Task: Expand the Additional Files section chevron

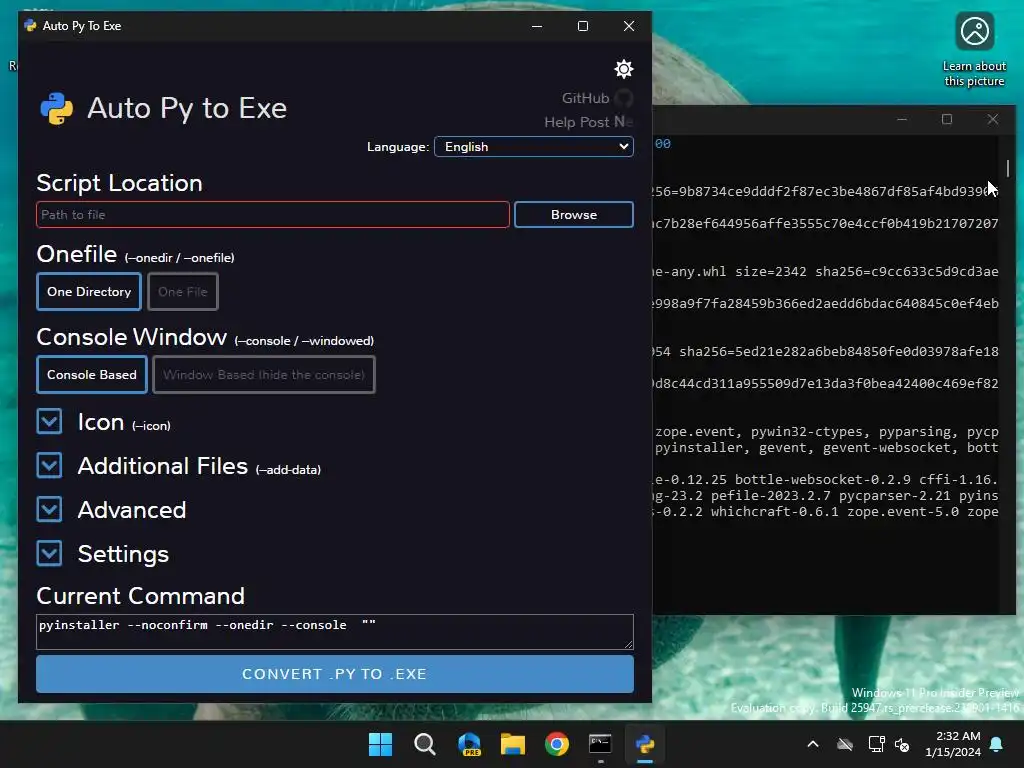Action: coord(50,466)
